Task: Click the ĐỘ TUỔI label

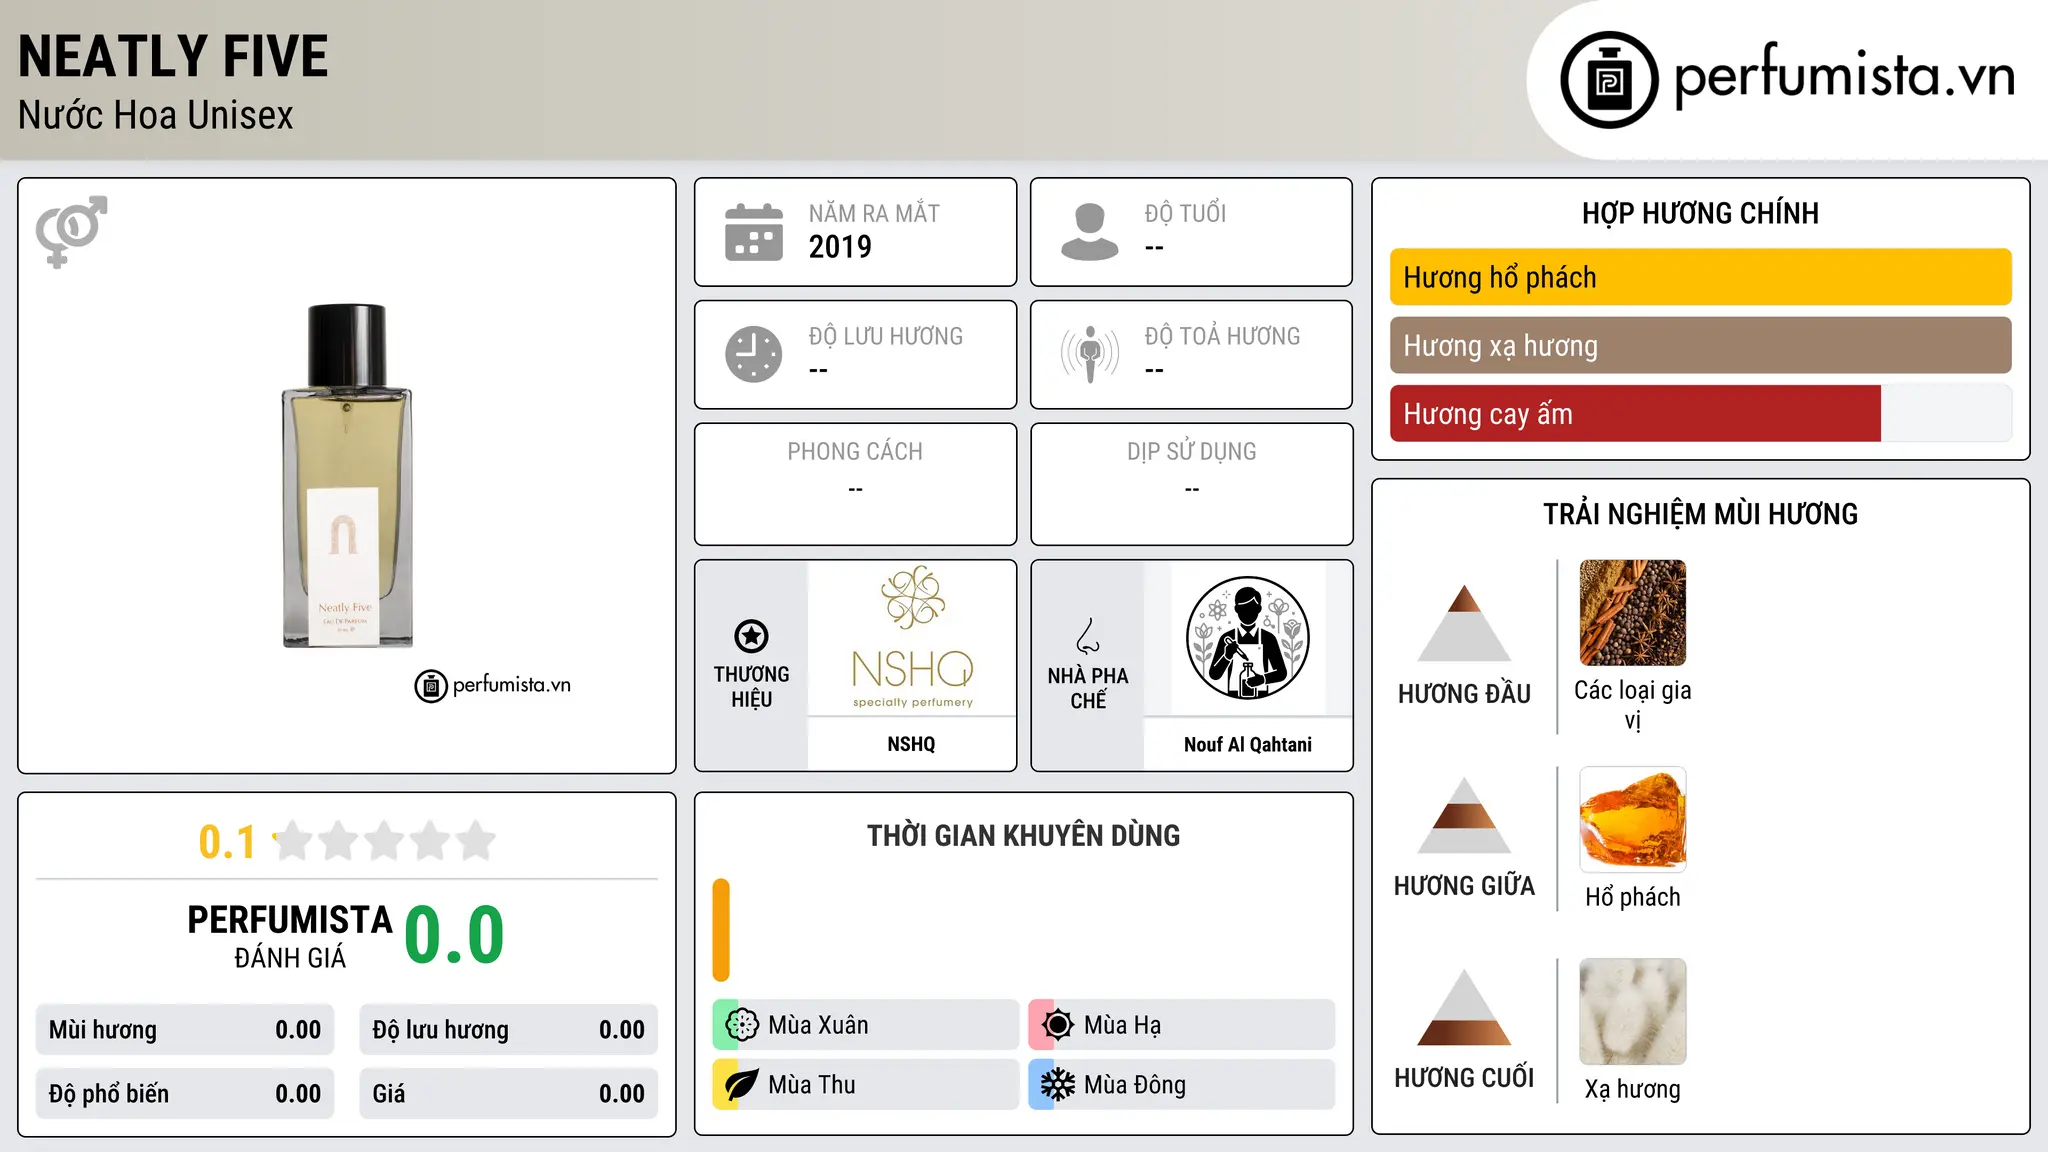Action: click(x=1185, y=214)
